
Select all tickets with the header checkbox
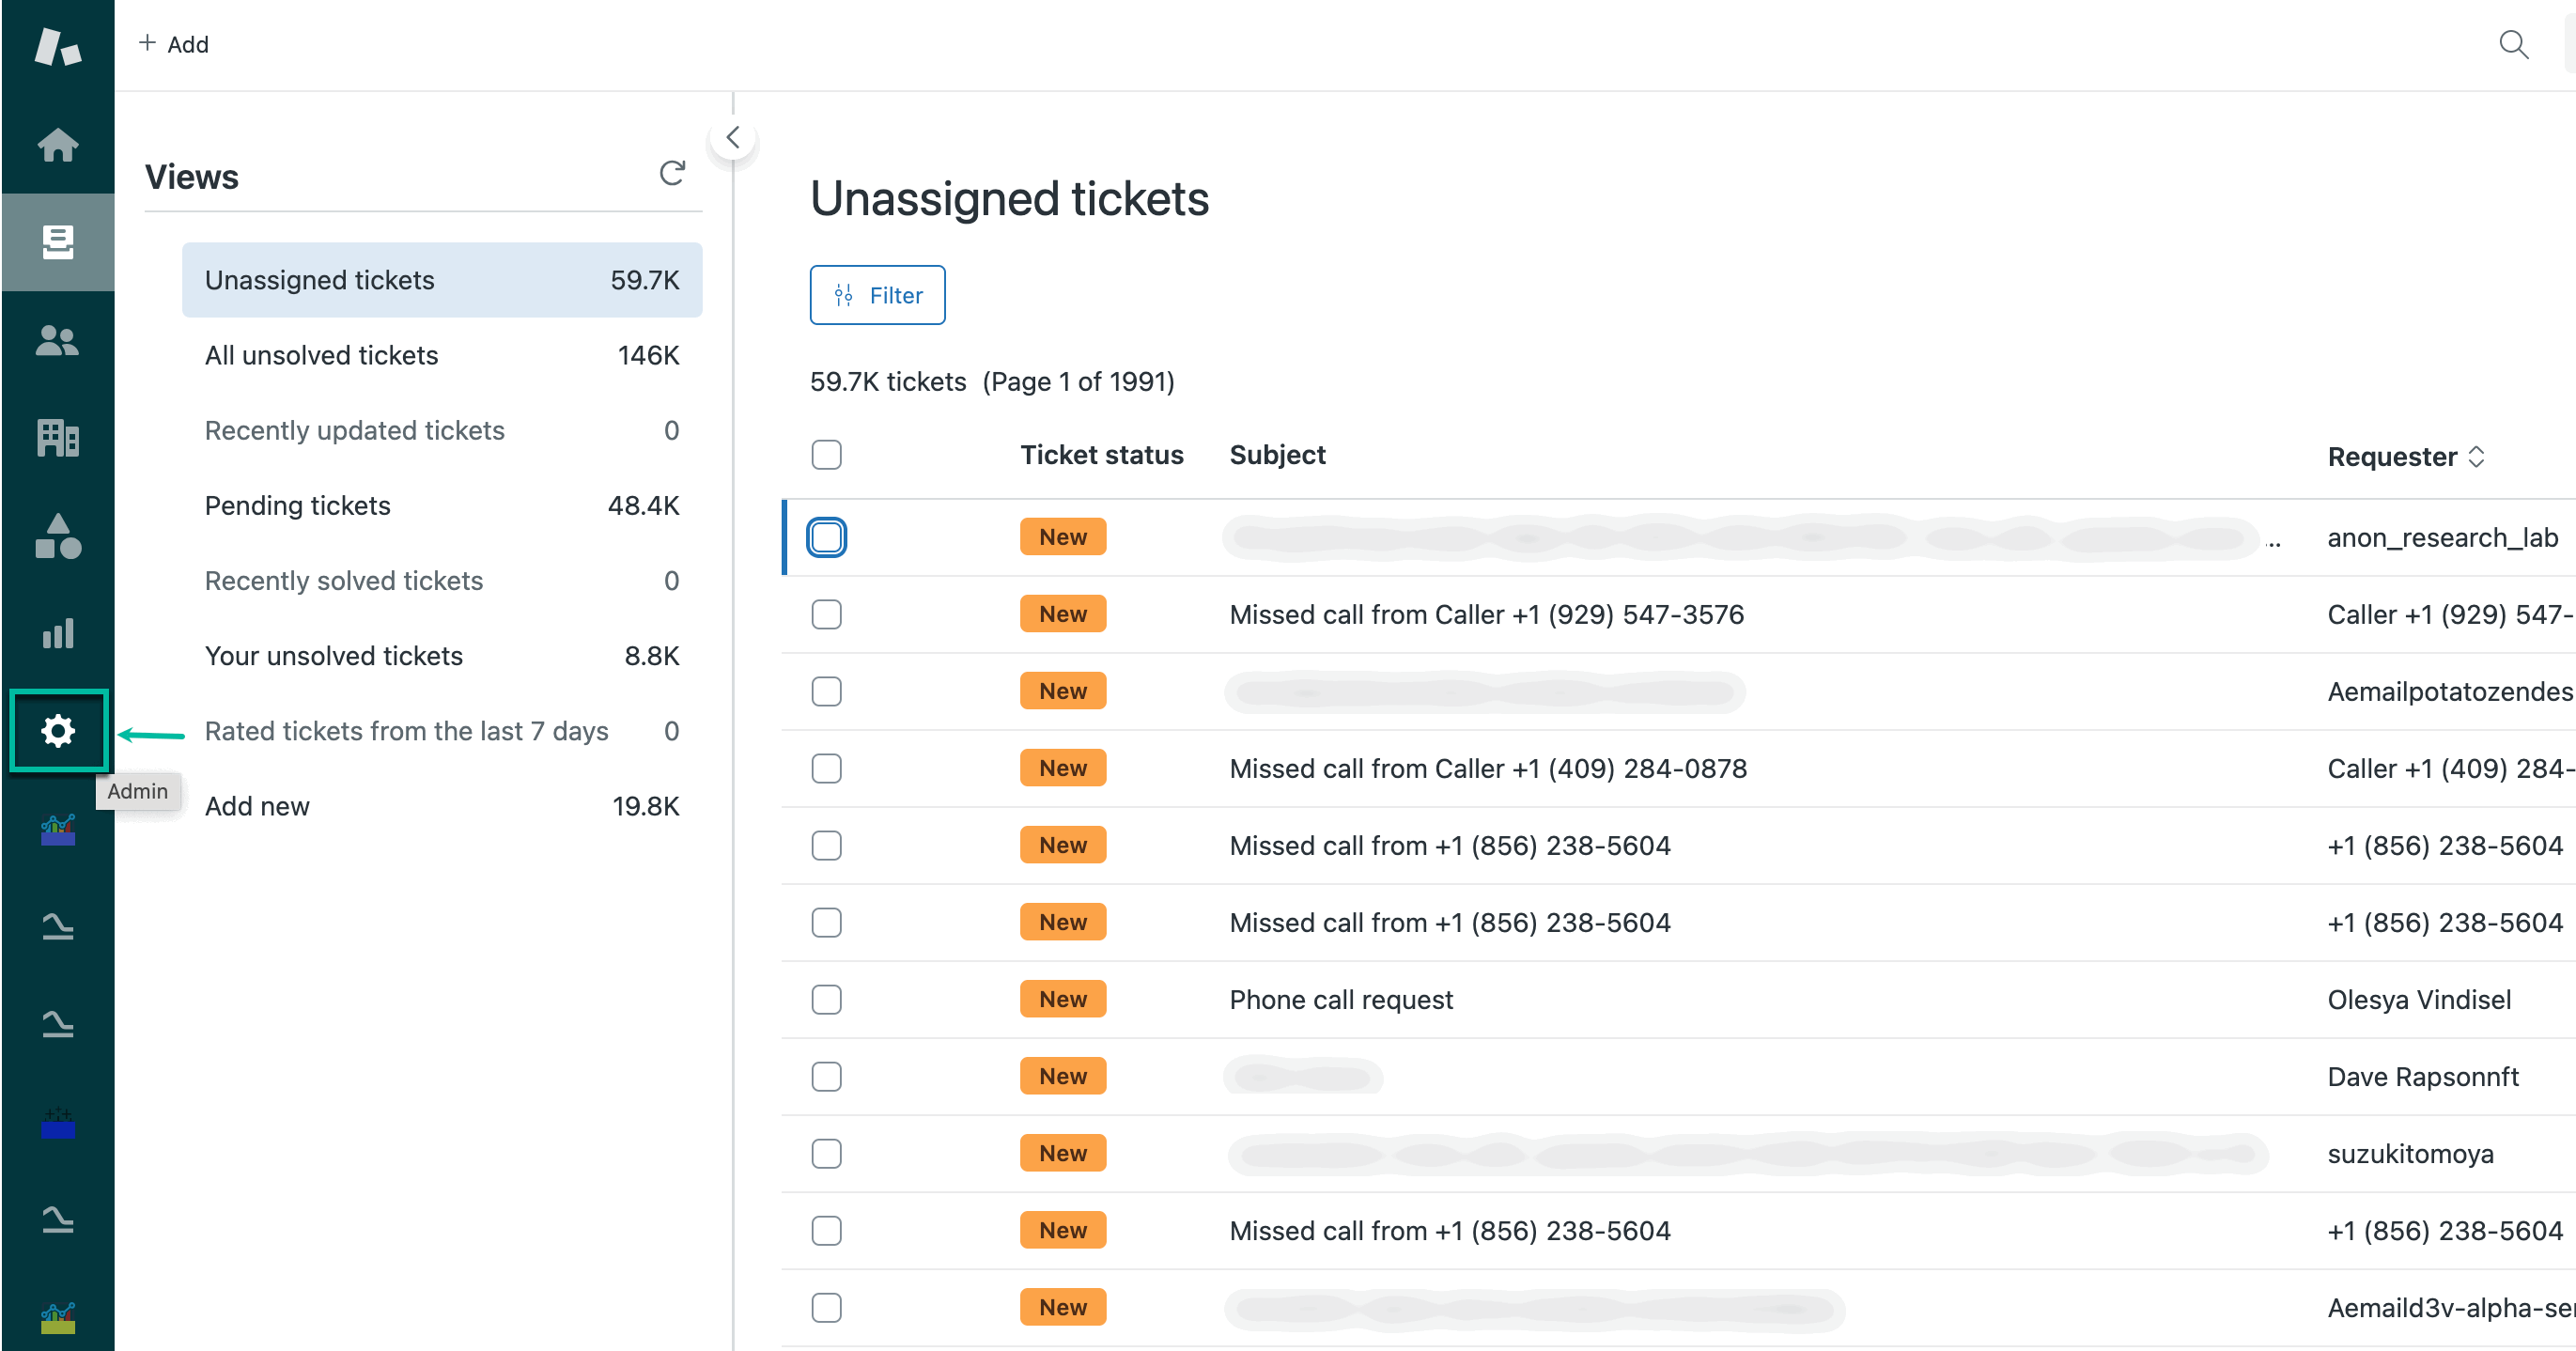(826, 455)
